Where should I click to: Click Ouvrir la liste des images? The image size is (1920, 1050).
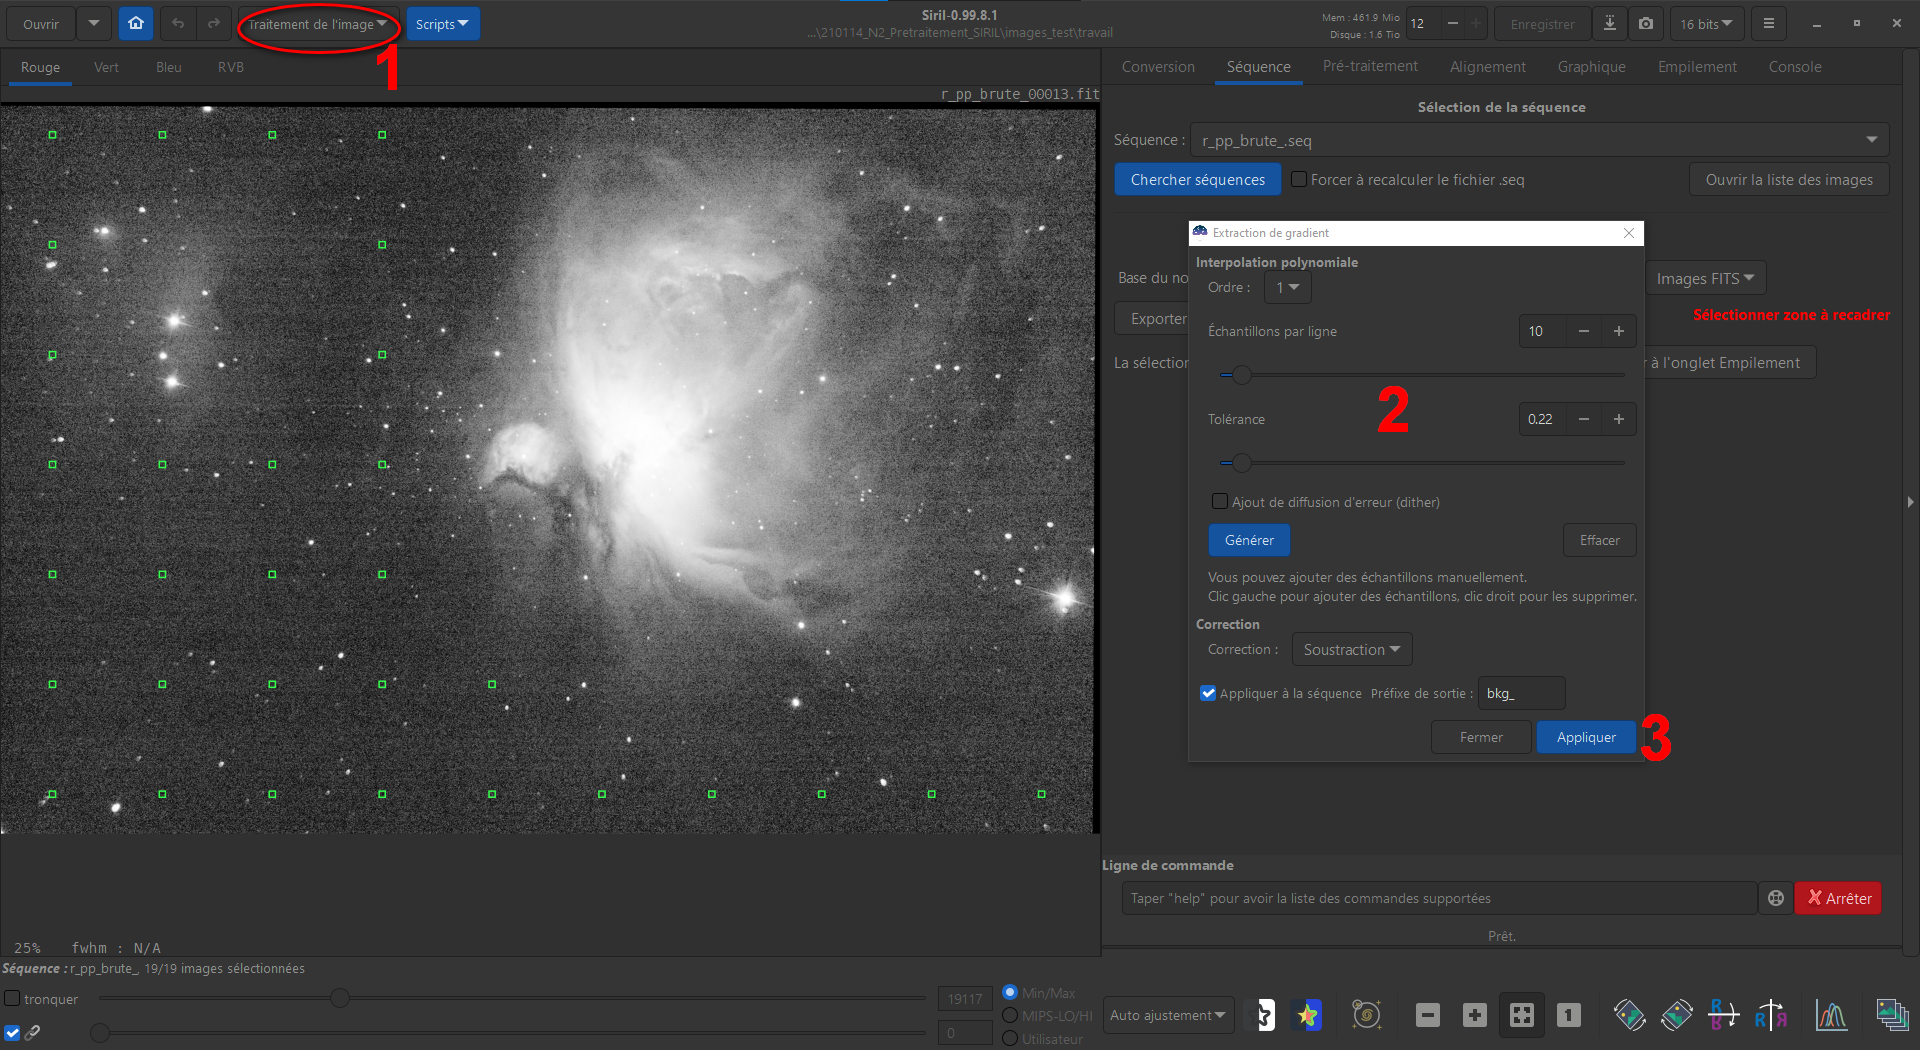click(x=1789, y=179)
